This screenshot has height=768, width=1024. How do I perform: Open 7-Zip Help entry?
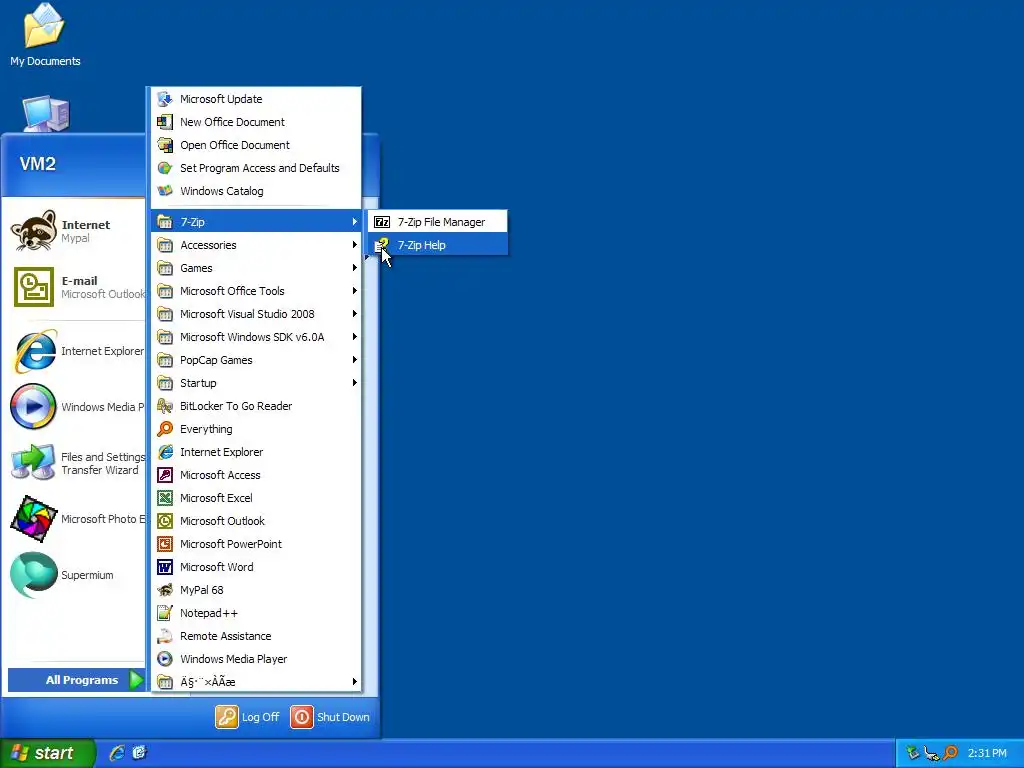[x=438, y=245]
